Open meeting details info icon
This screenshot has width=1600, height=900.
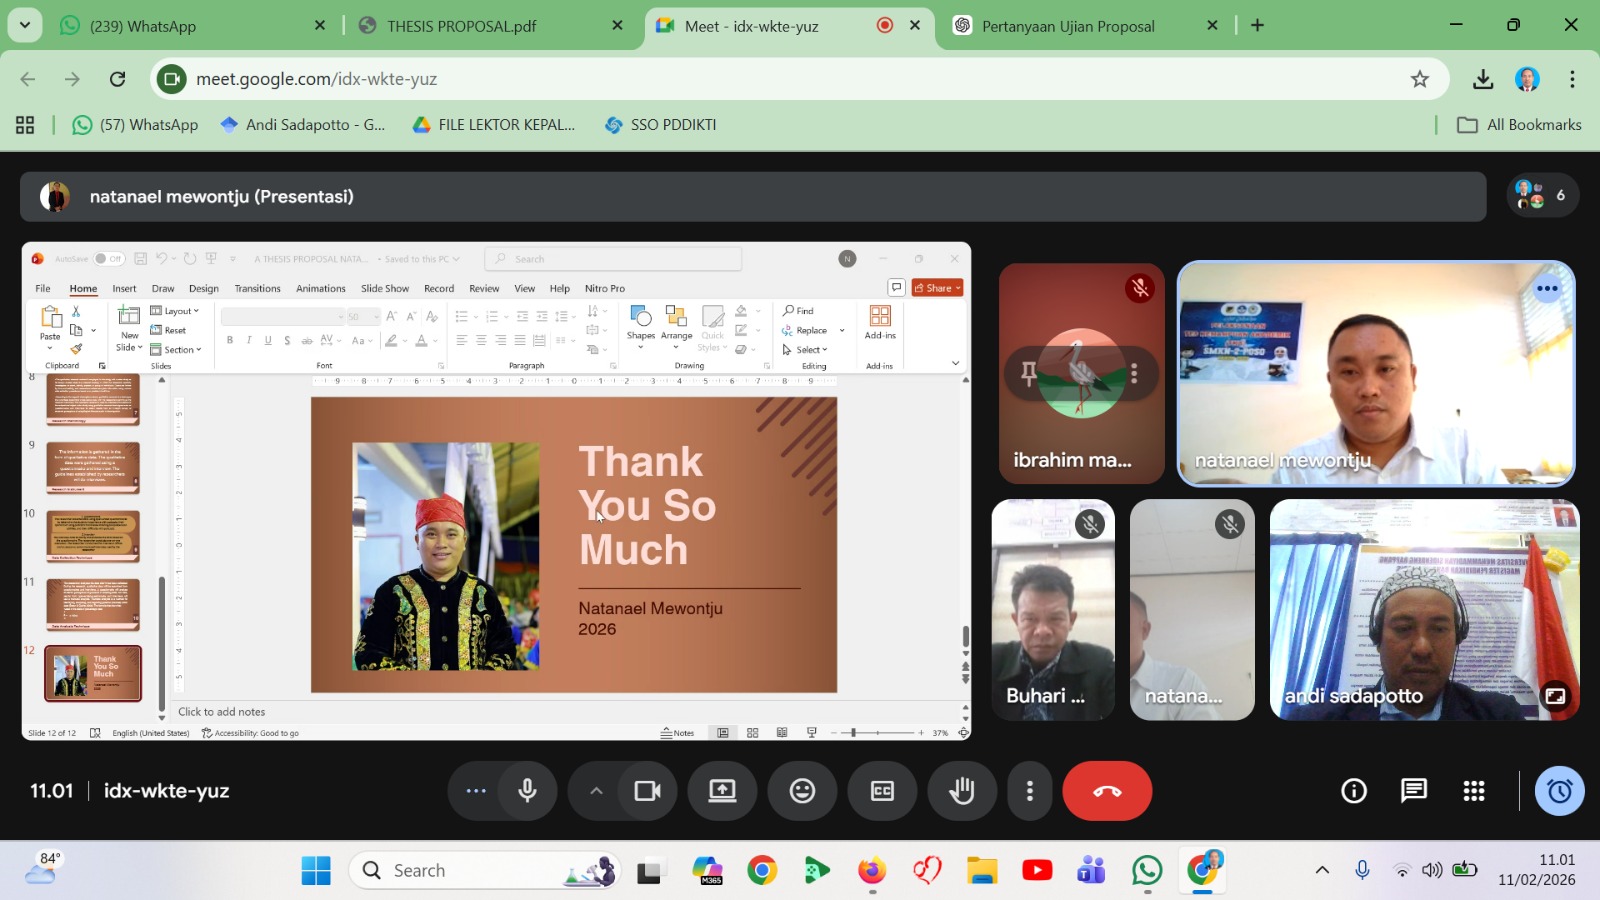(1353, 791)
